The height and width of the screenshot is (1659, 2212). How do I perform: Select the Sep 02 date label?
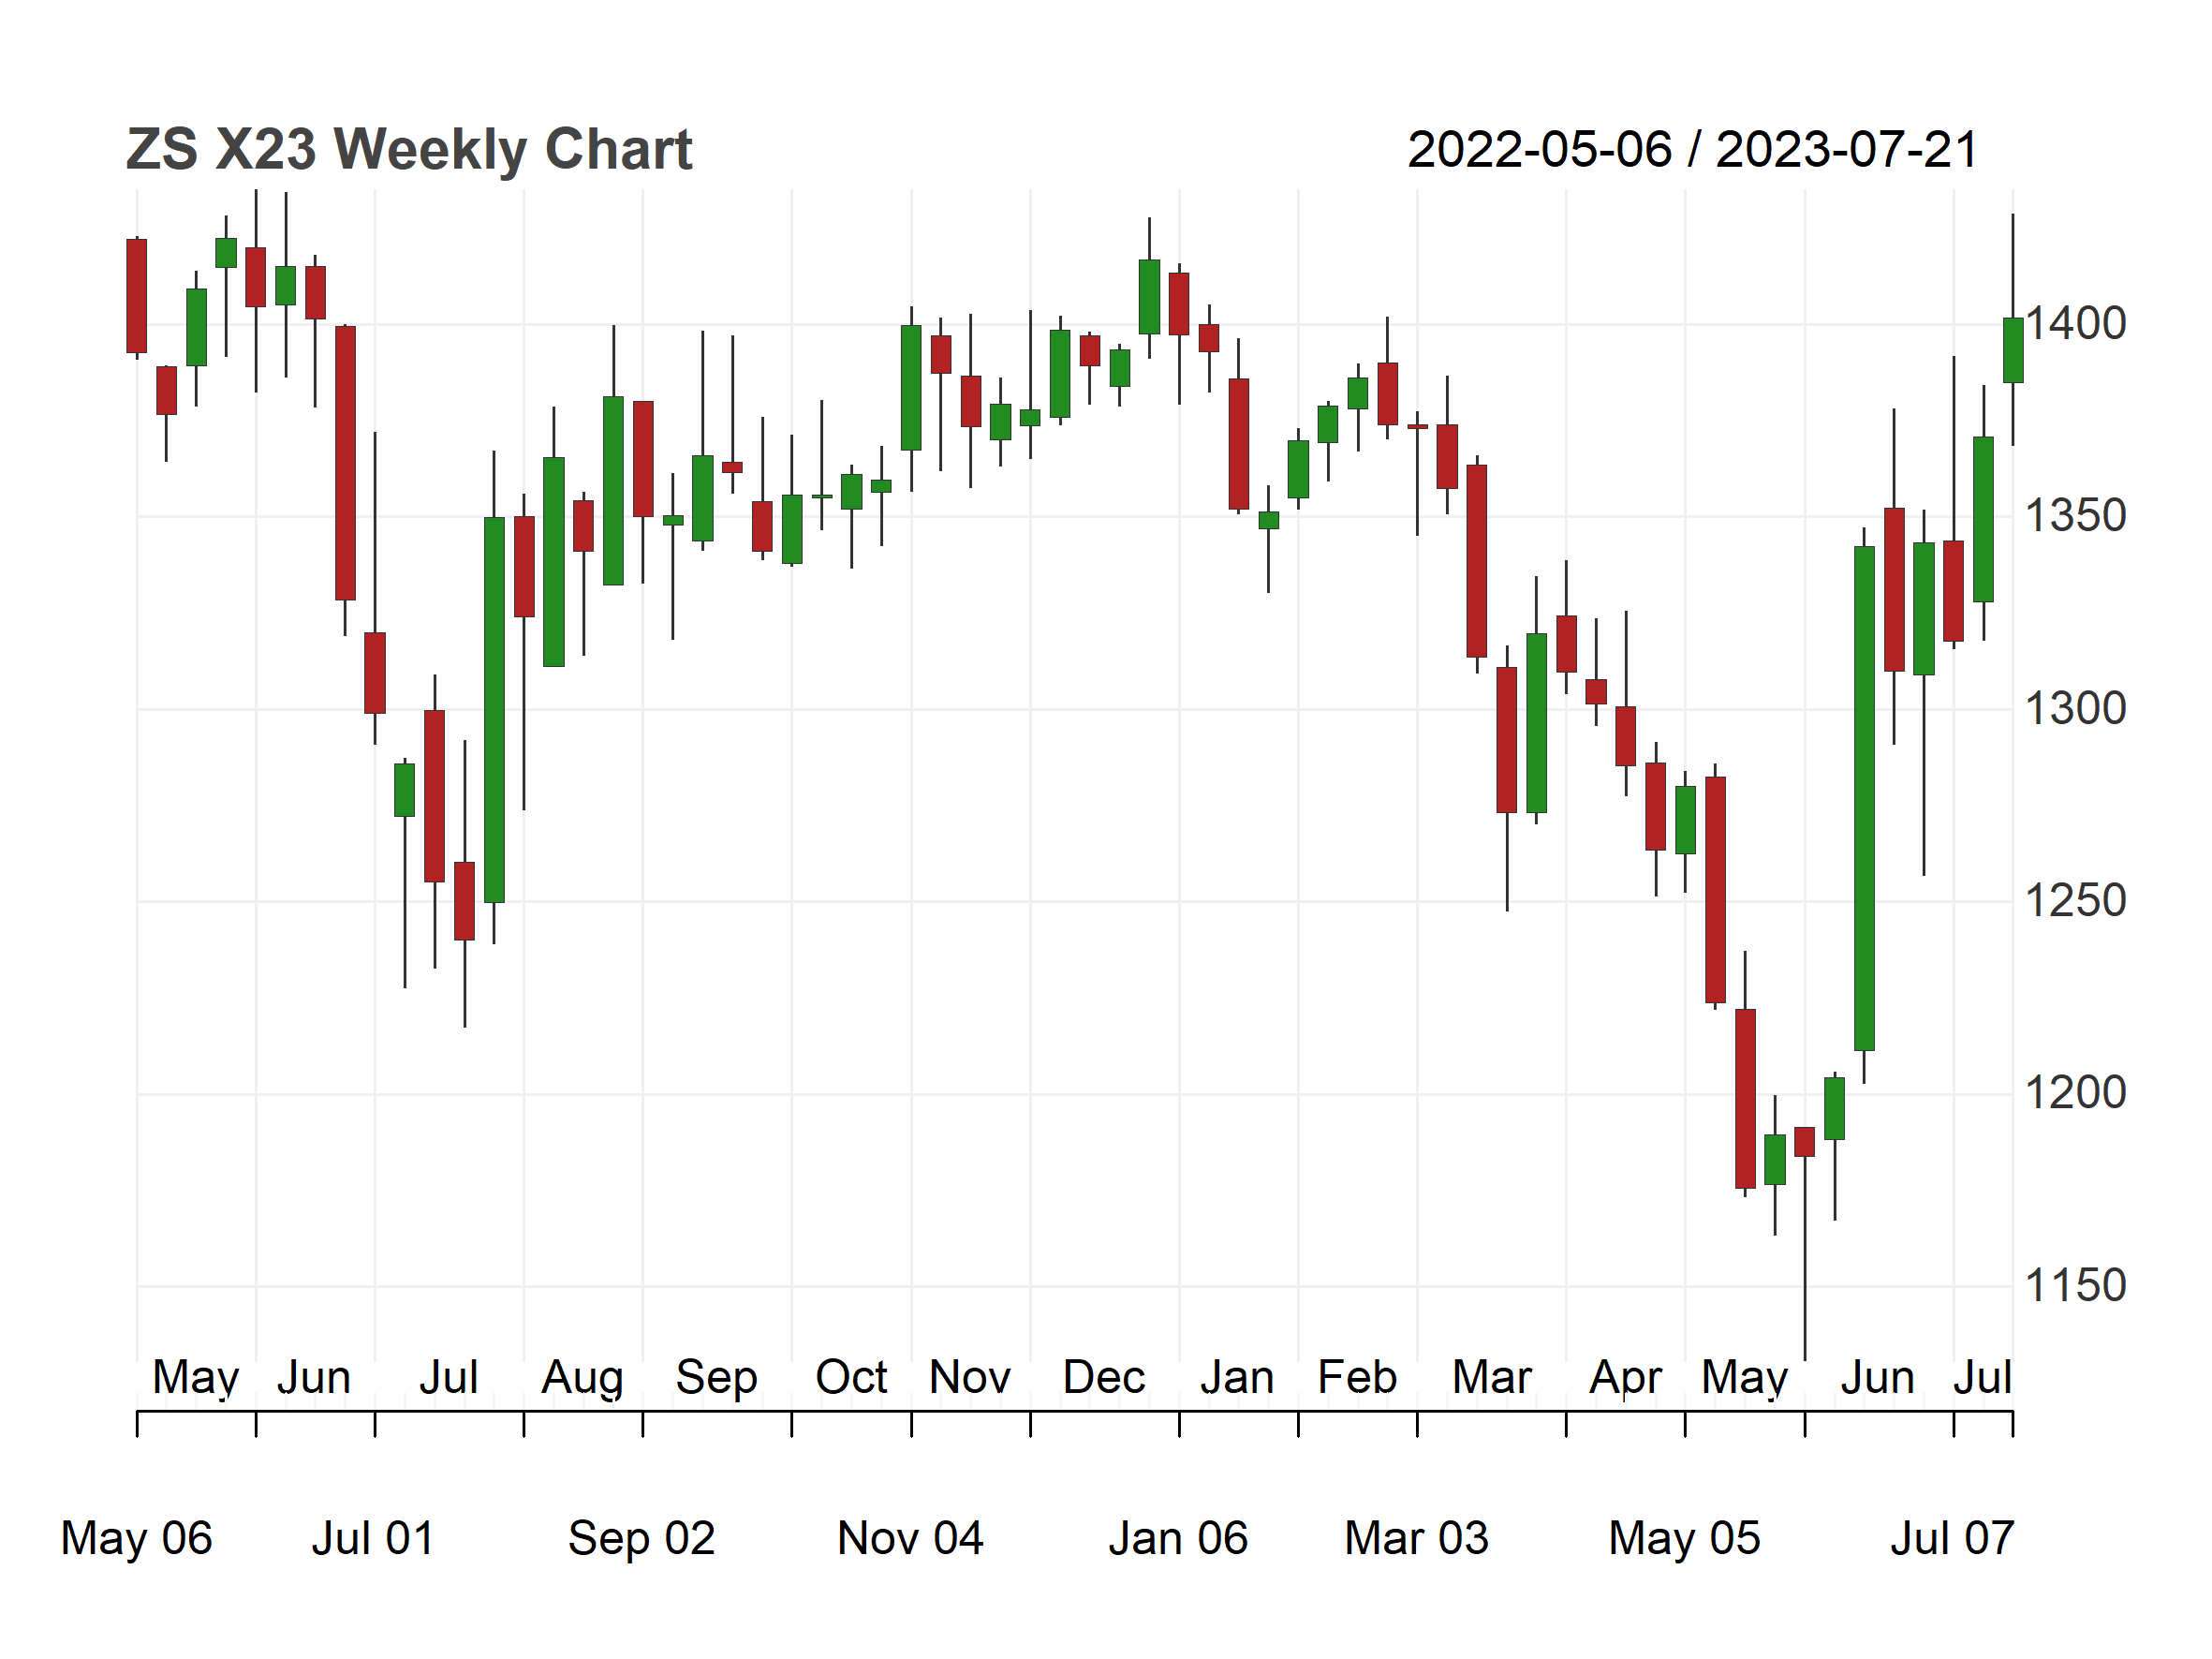coord(642,1539)
